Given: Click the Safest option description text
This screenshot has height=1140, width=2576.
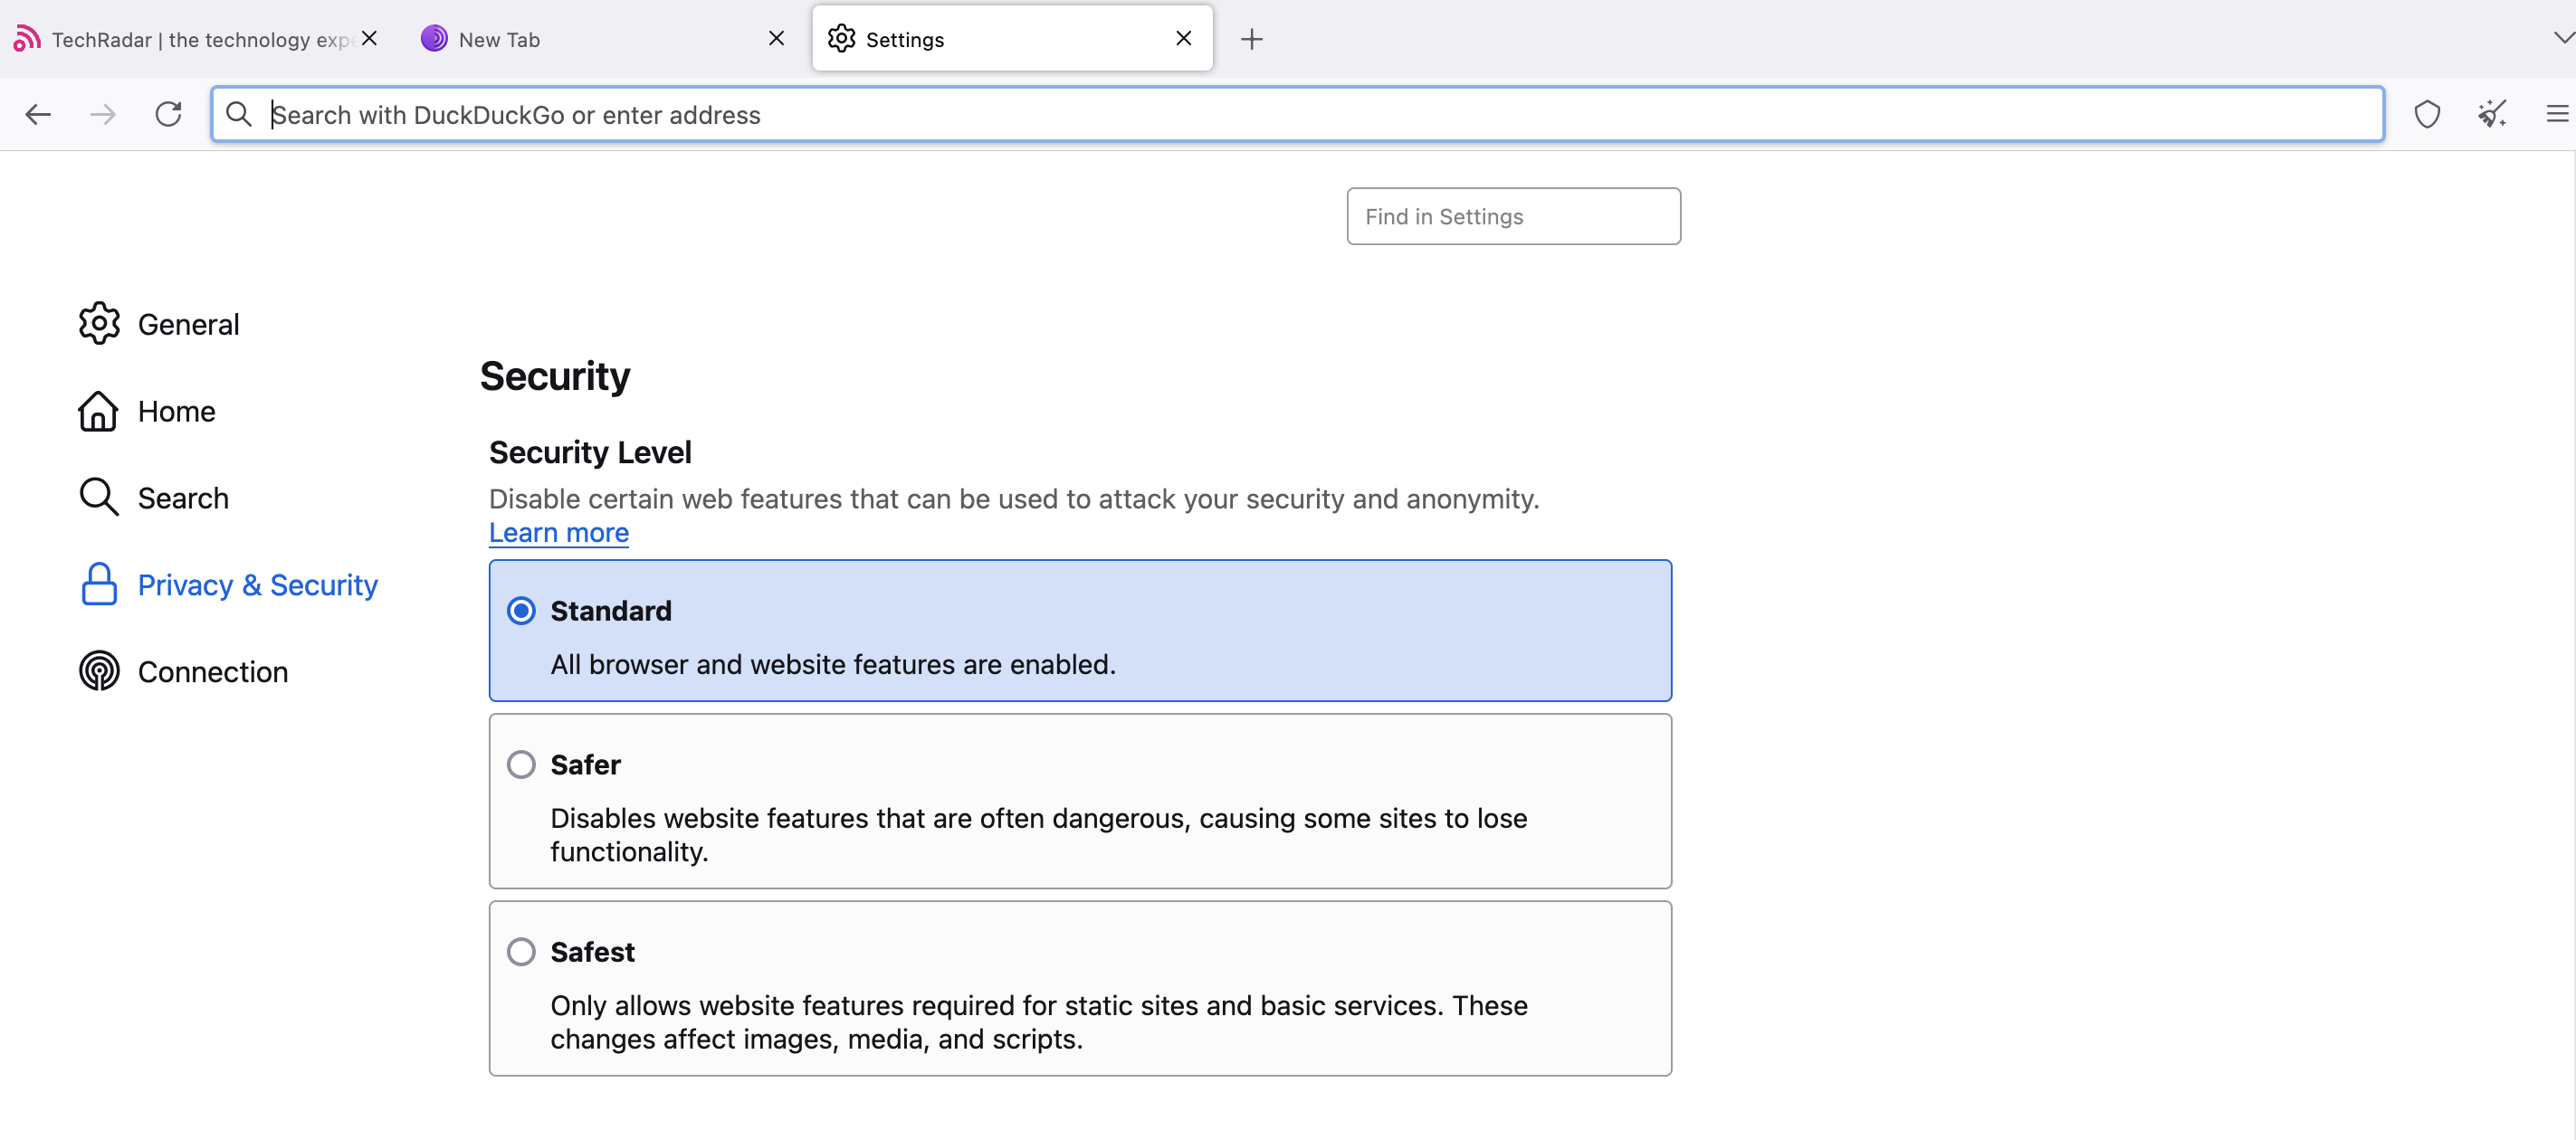Looking at the screenshot, I should tap(1038, 1021).
